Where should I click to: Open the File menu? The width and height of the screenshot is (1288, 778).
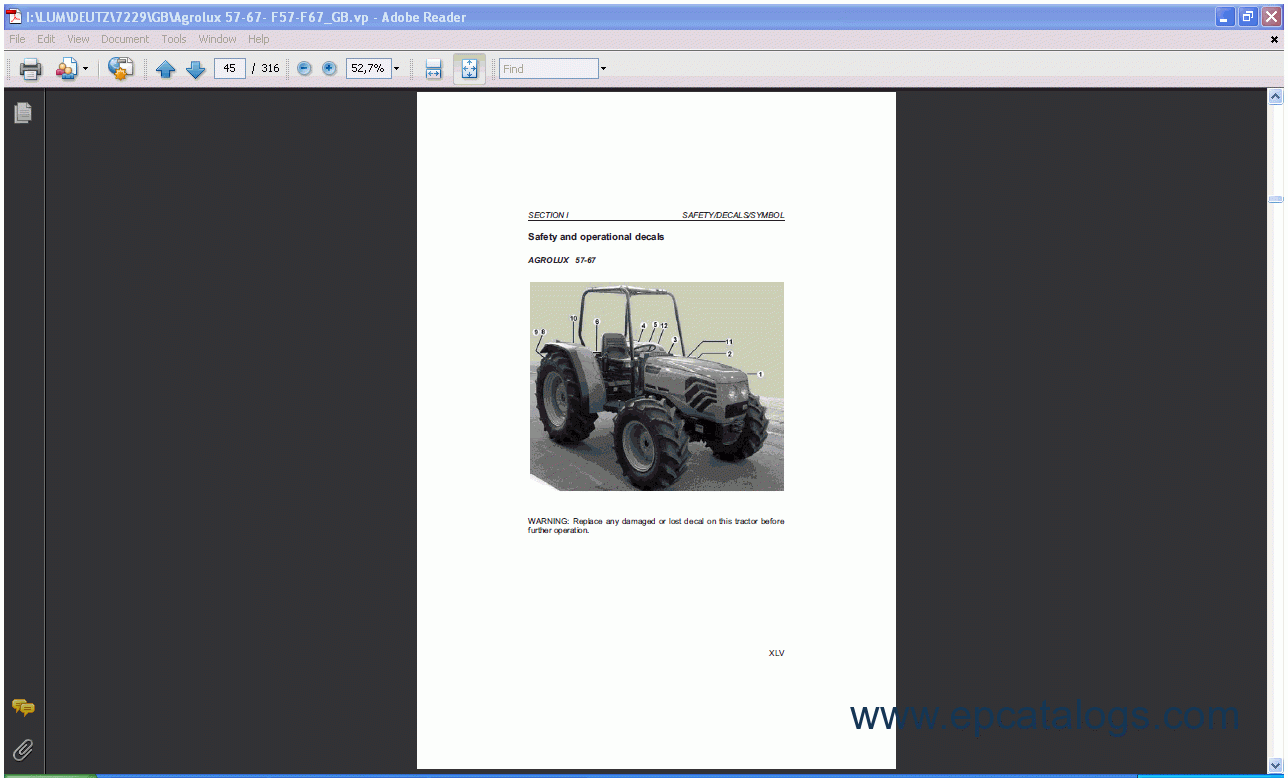(17, 39)
